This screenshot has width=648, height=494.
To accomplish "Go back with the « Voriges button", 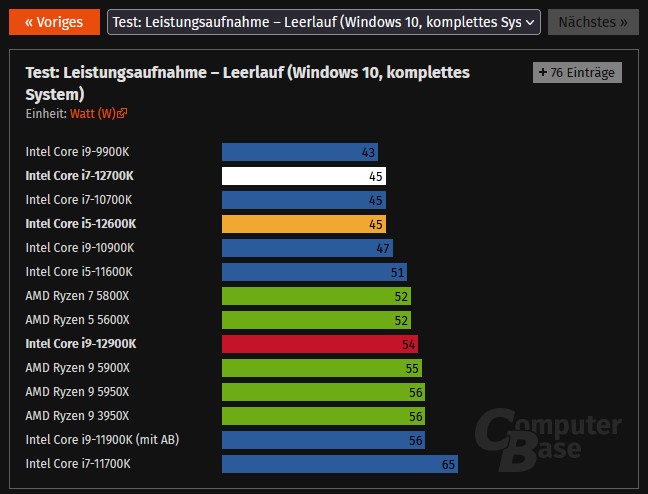I will [x=54, y=22].
